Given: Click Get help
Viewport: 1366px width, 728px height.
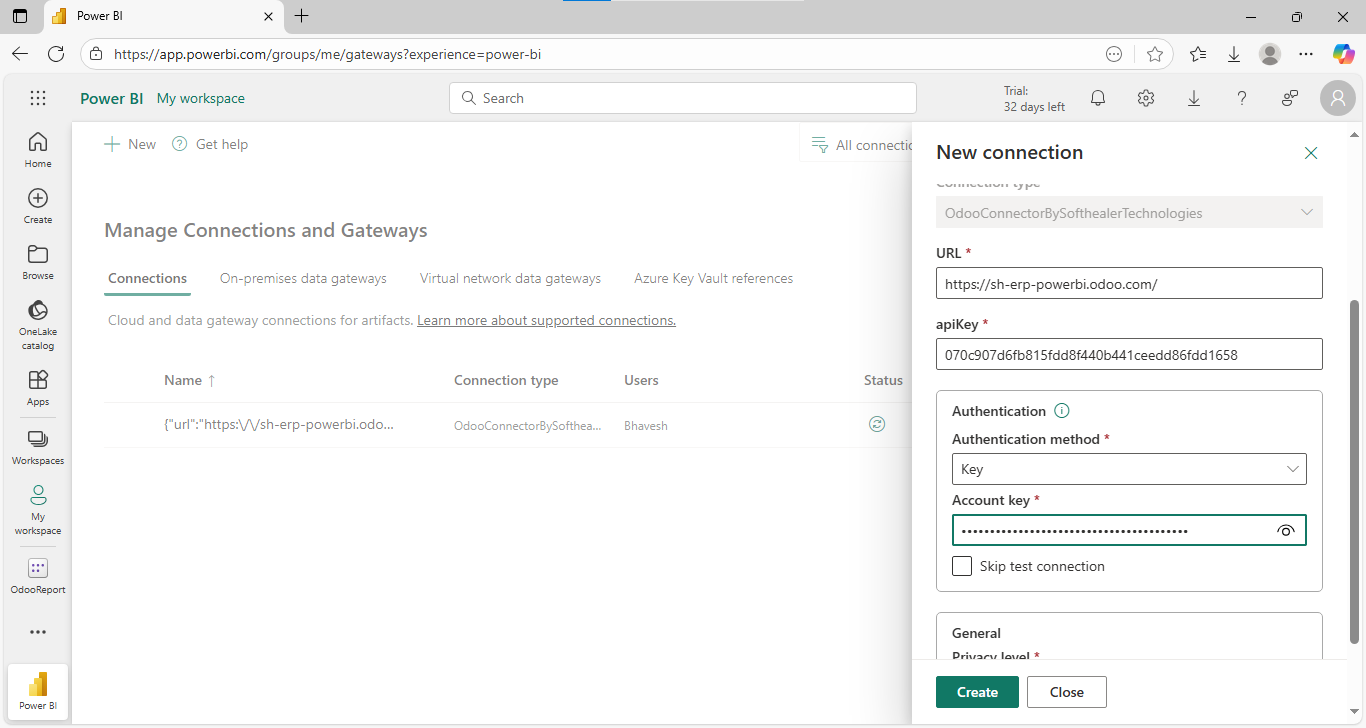Looking at the screenshot, I should click(x=210, y=144).
